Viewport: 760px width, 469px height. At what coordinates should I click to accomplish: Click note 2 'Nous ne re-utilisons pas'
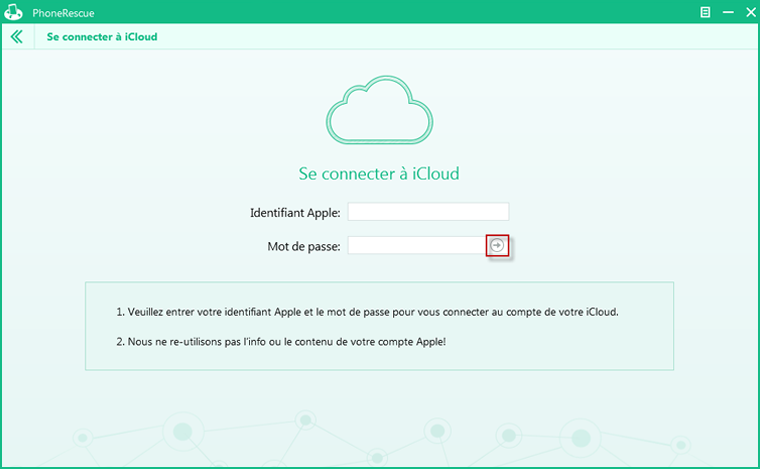(x=281, y=342)
